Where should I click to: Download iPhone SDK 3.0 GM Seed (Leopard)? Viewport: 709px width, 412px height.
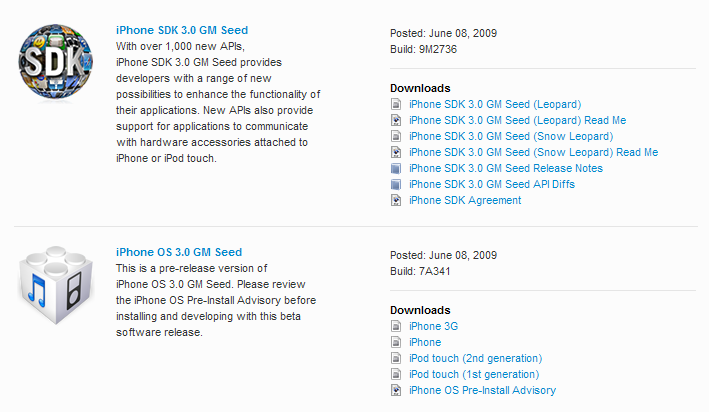[x=495, y=104]
